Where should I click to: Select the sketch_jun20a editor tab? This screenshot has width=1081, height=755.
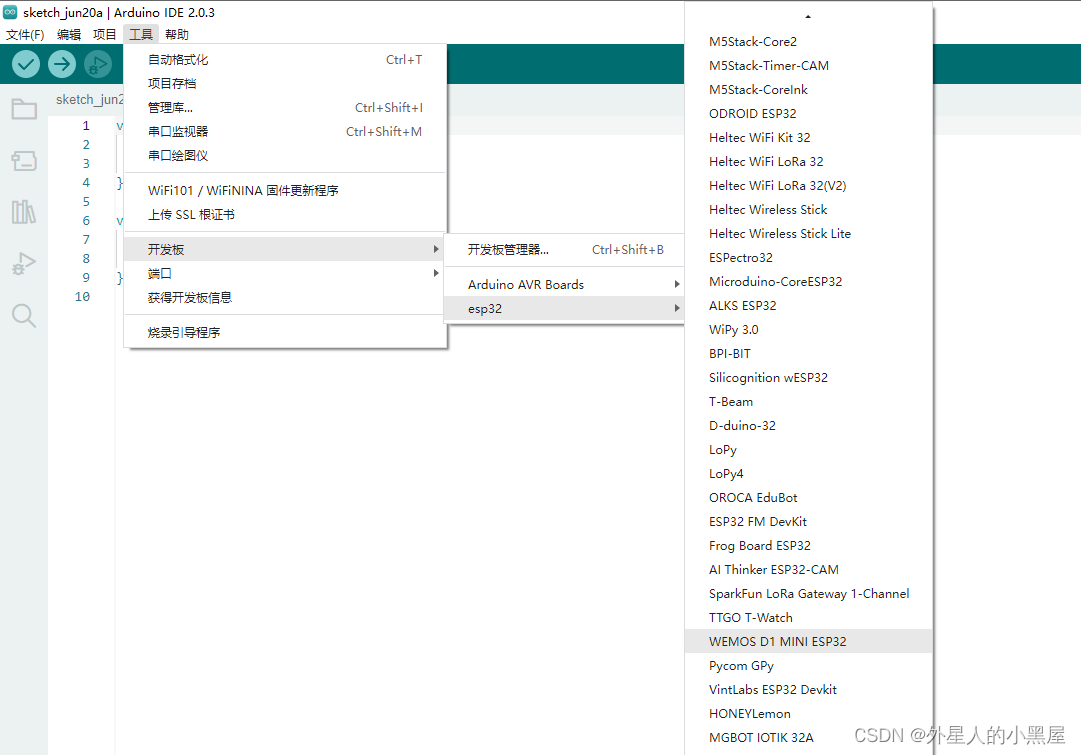[90, 99]
